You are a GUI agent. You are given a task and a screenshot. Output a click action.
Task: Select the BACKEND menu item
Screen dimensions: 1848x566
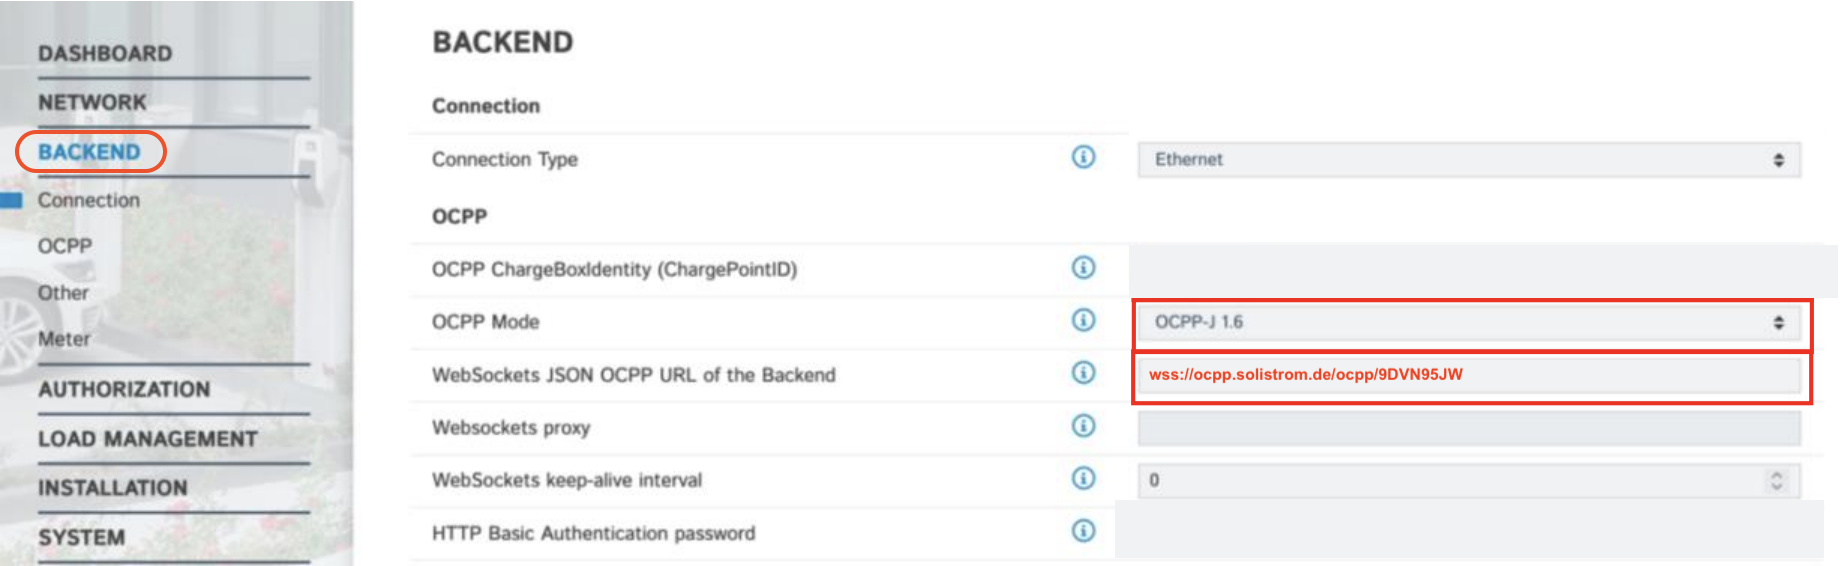89,152
